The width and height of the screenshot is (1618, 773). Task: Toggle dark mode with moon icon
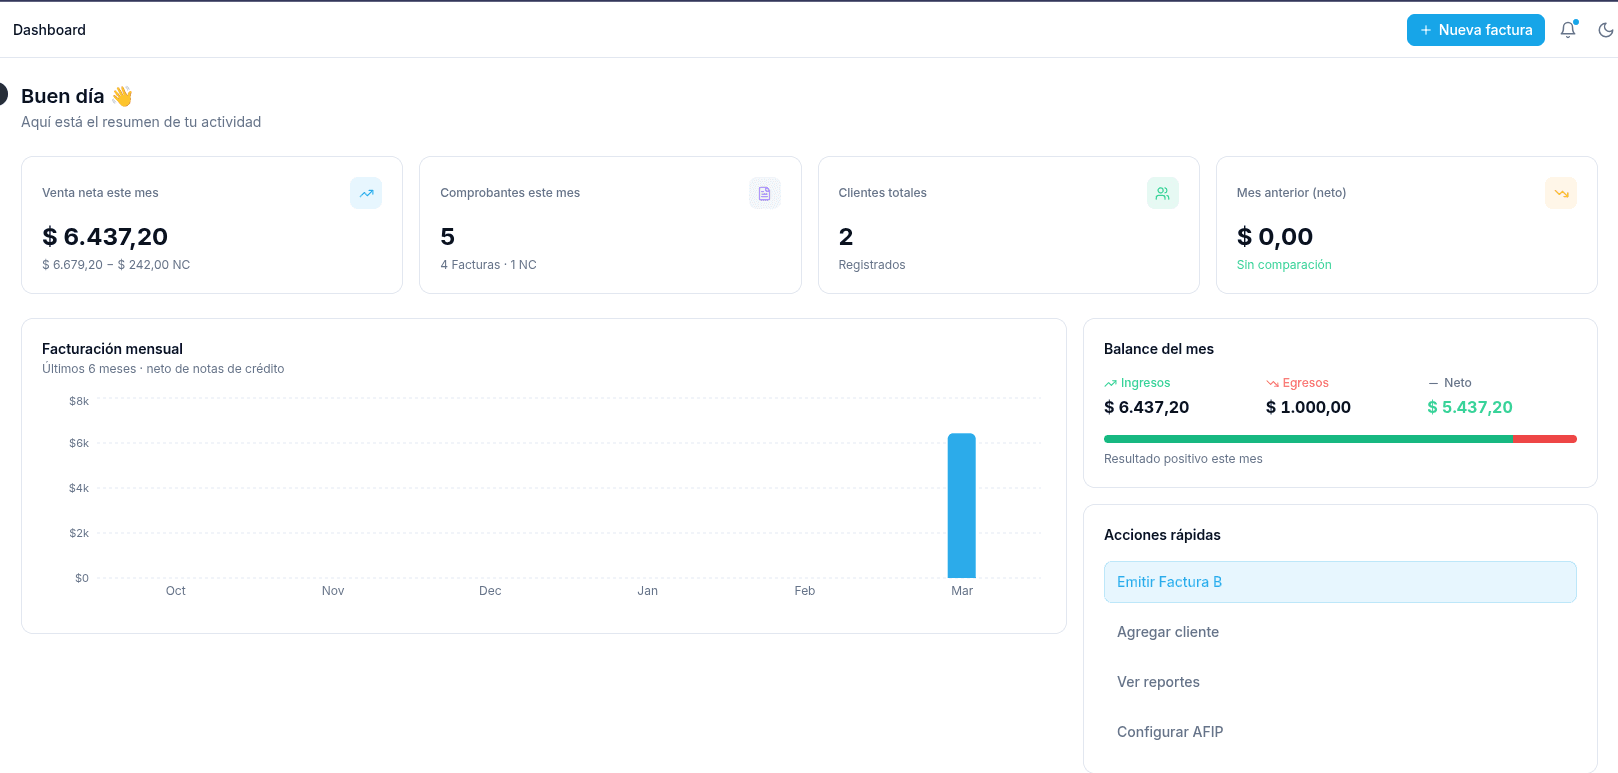click(x=1605, y=30)
